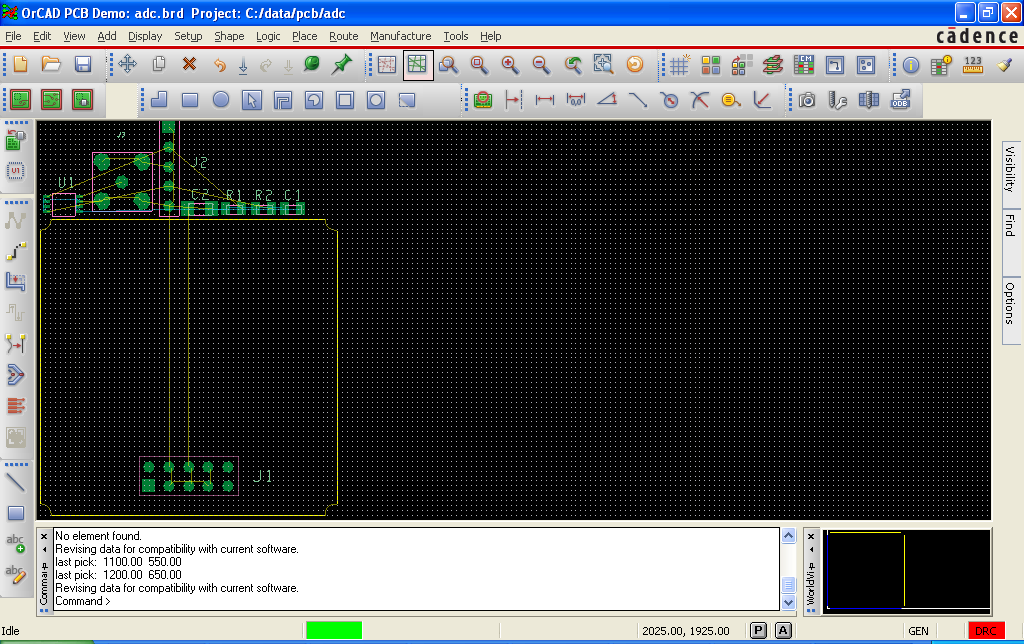Click the GEN mode status button

coord(918,631)
